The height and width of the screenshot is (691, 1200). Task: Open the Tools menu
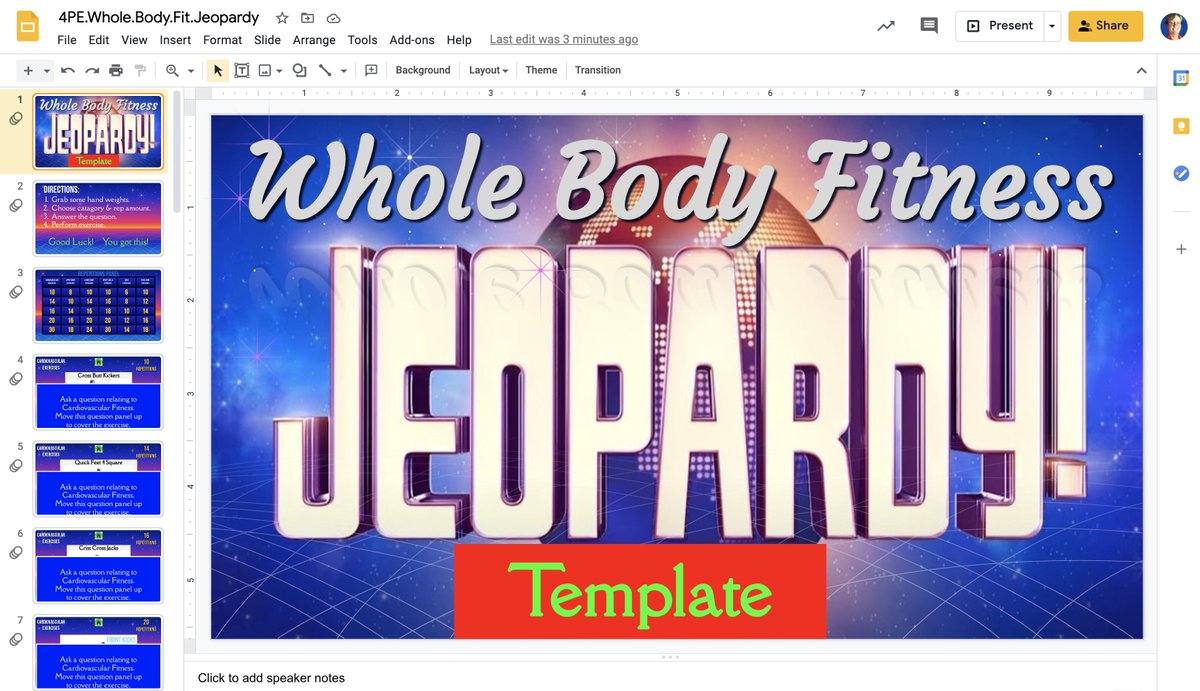click(x=362, y=40)
